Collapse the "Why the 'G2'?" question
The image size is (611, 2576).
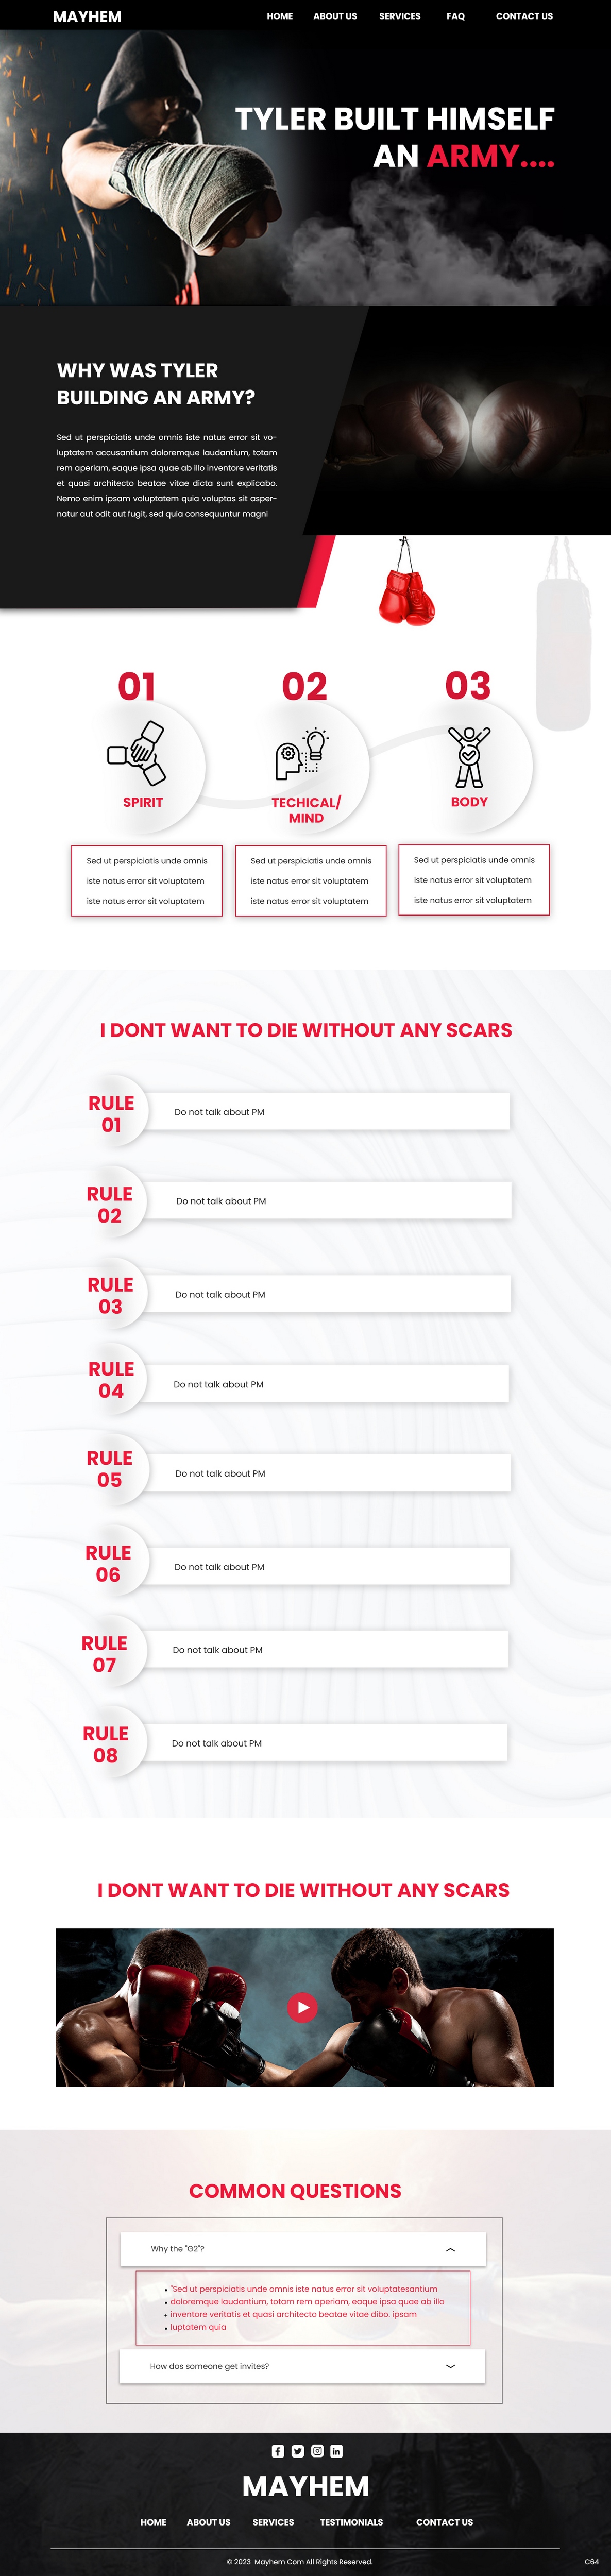coord(450,2250)
